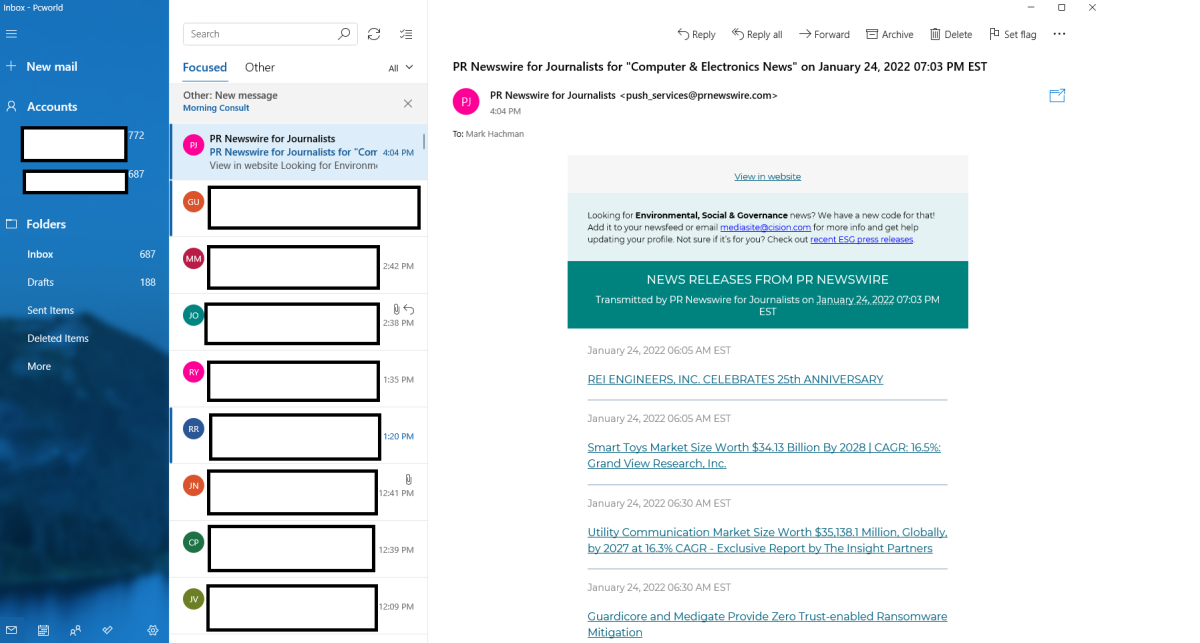This screenshot has width=1200, height=643.
Task: Click the New mail plus icon
Action: coord(12,66)
